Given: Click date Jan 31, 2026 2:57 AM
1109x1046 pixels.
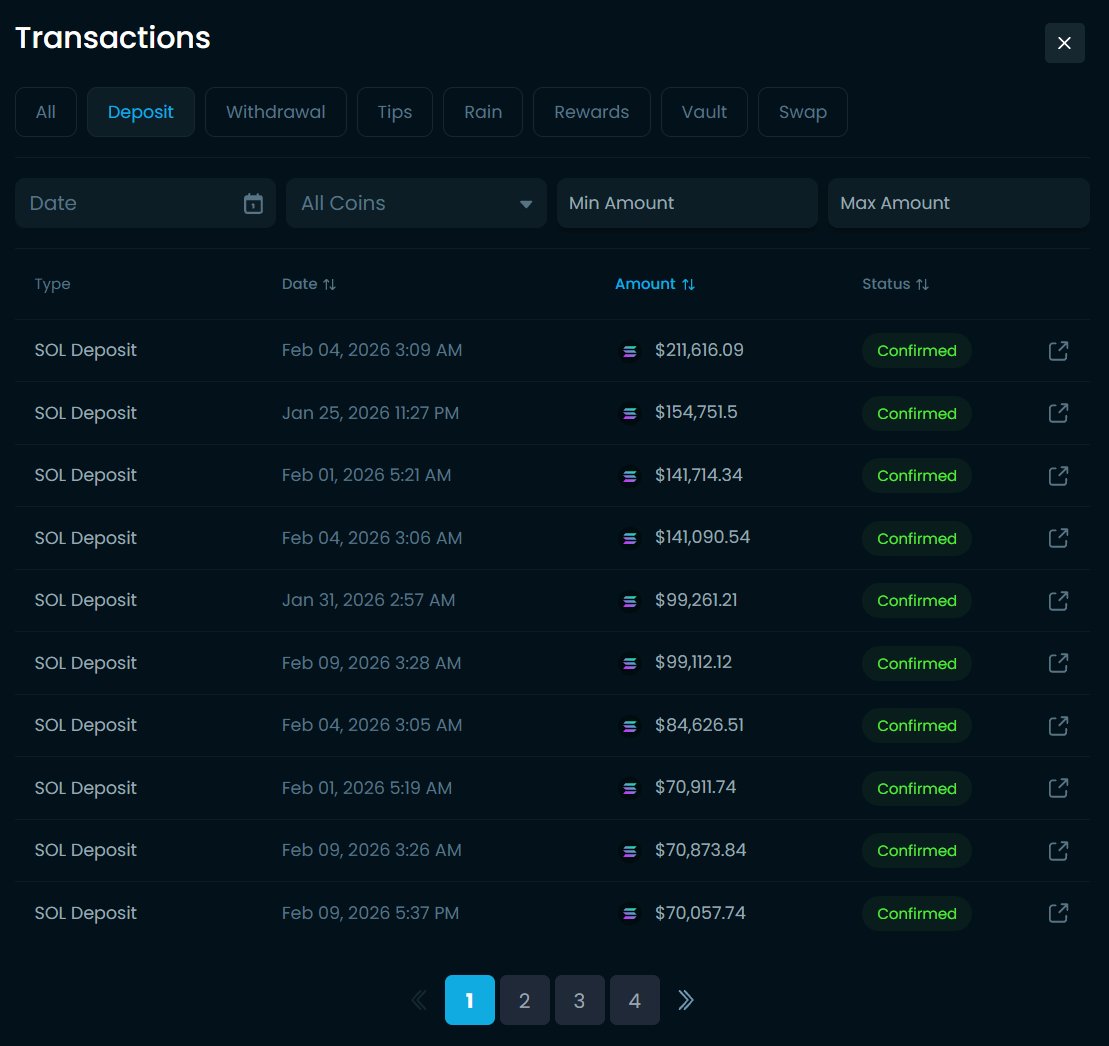Looking at the screenshot, I should [x=368, y=600].
